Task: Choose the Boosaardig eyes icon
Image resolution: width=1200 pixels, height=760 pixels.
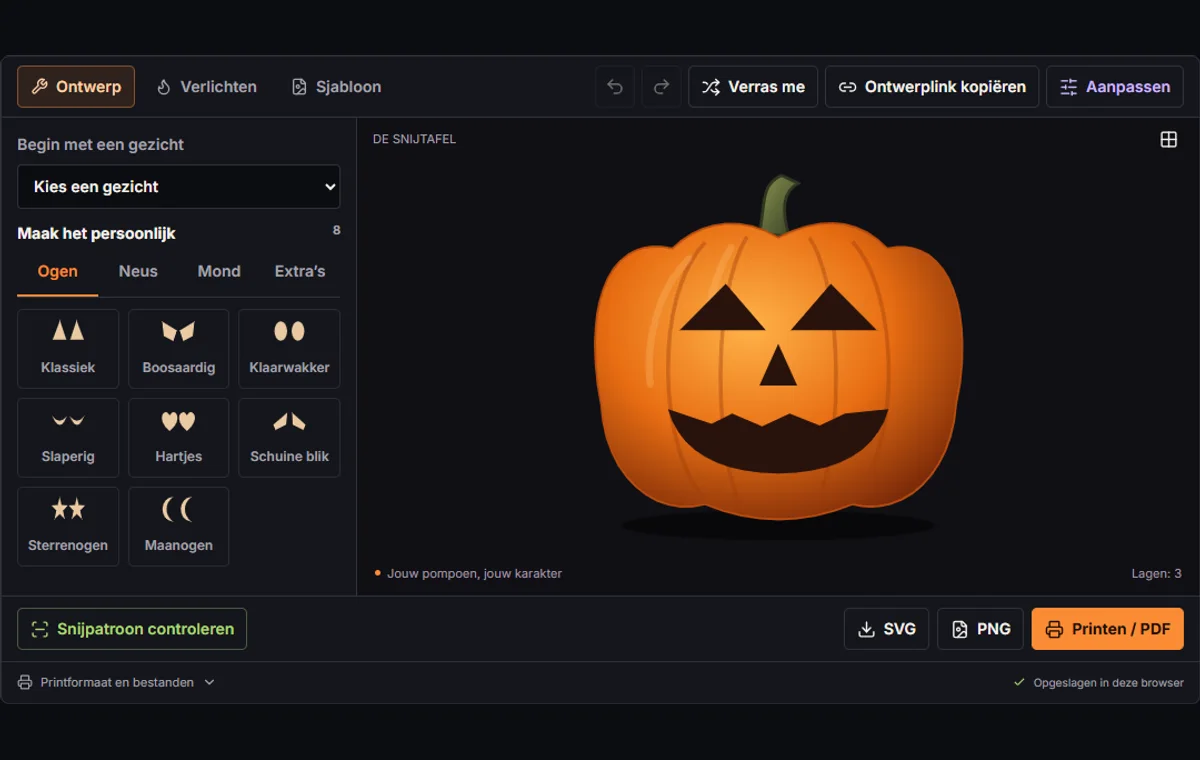Action: tap(179, 348)
